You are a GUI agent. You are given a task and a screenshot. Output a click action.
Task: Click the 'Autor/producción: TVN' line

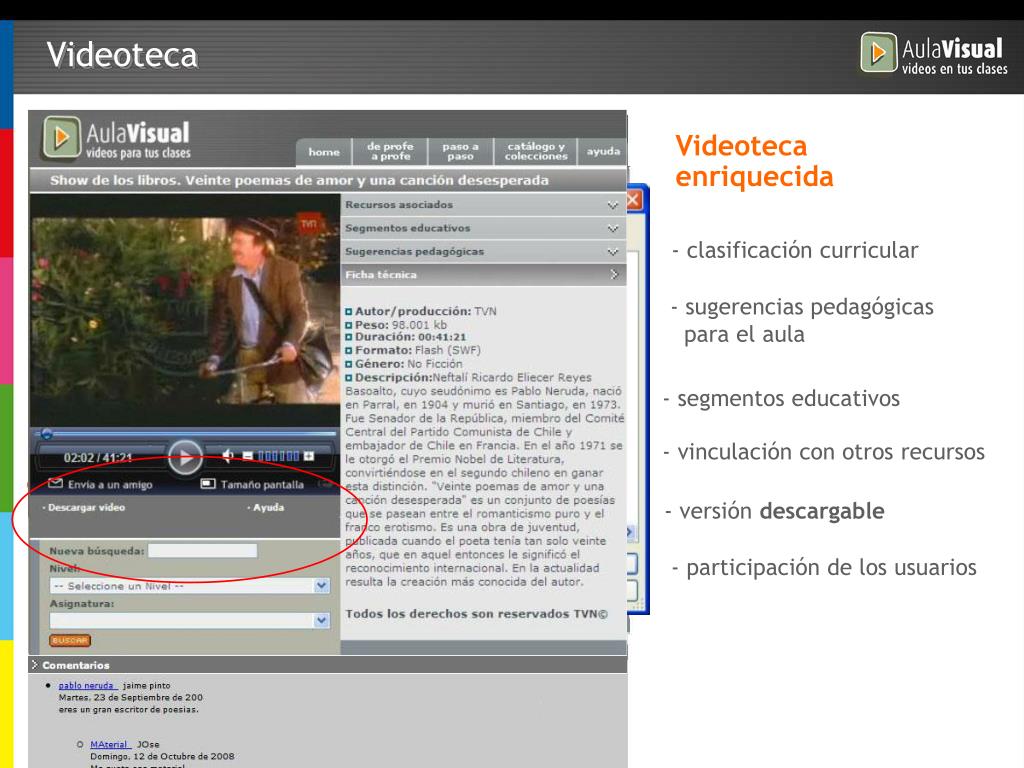coord(421,311)
